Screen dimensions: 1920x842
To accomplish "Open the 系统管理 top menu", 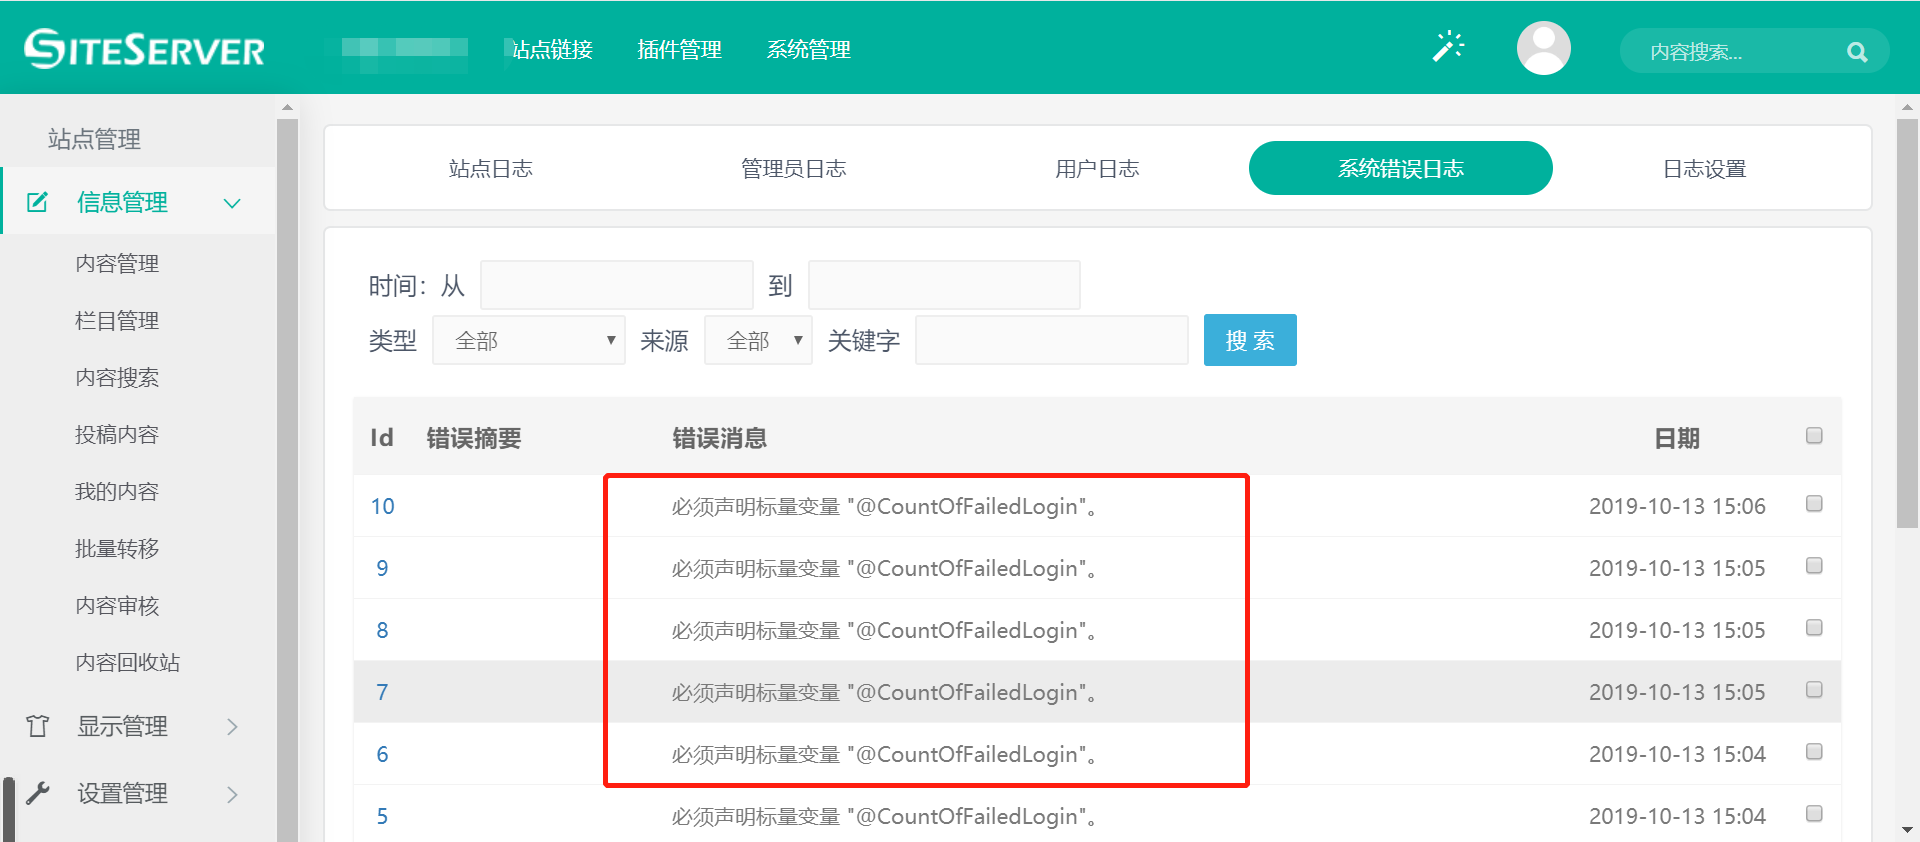I will tap(808, 49).
